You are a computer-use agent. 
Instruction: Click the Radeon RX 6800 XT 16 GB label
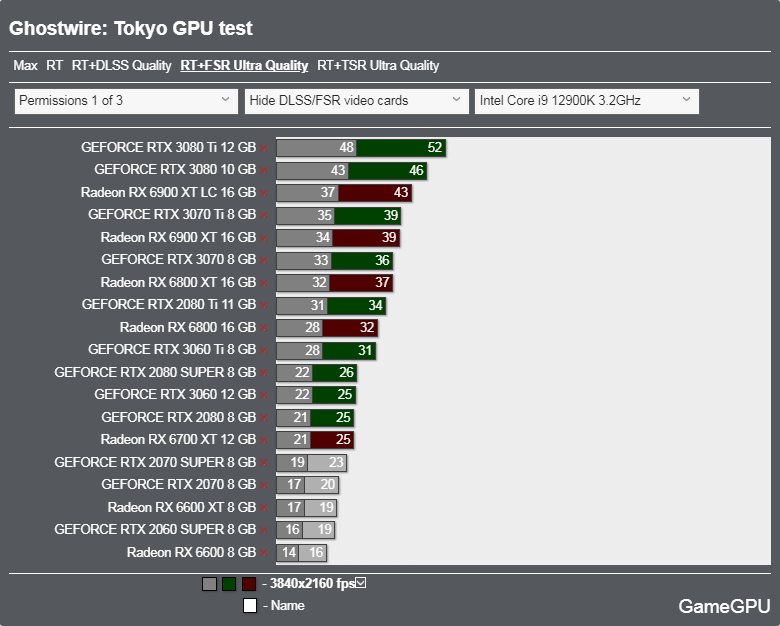click(178, 283)
